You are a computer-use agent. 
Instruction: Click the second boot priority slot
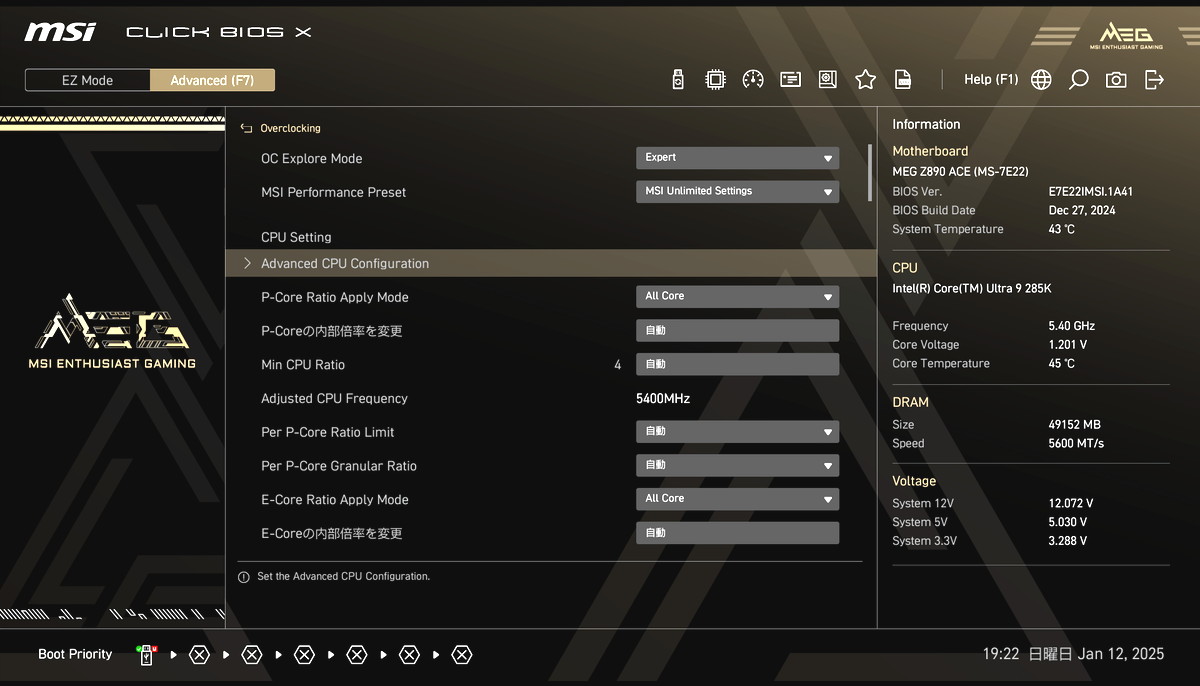[199, 655]
